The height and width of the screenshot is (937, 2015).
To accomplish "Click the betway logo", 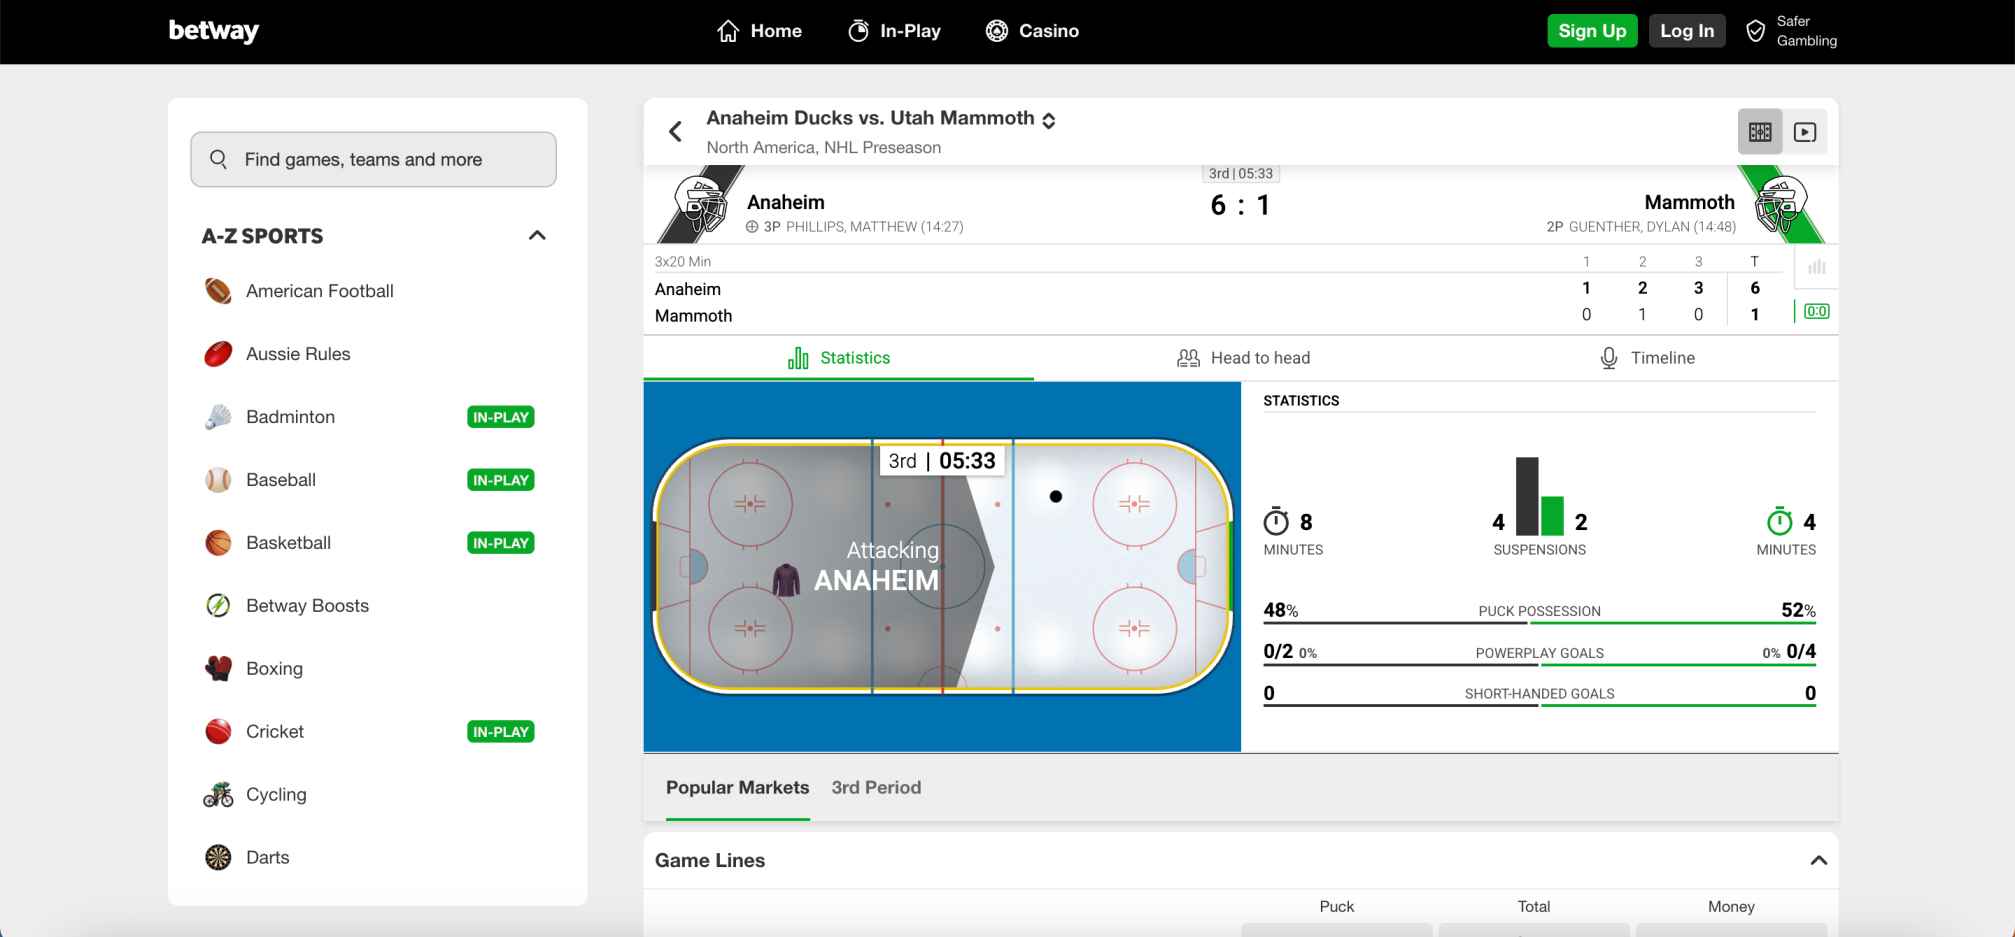I will (213, 31).
